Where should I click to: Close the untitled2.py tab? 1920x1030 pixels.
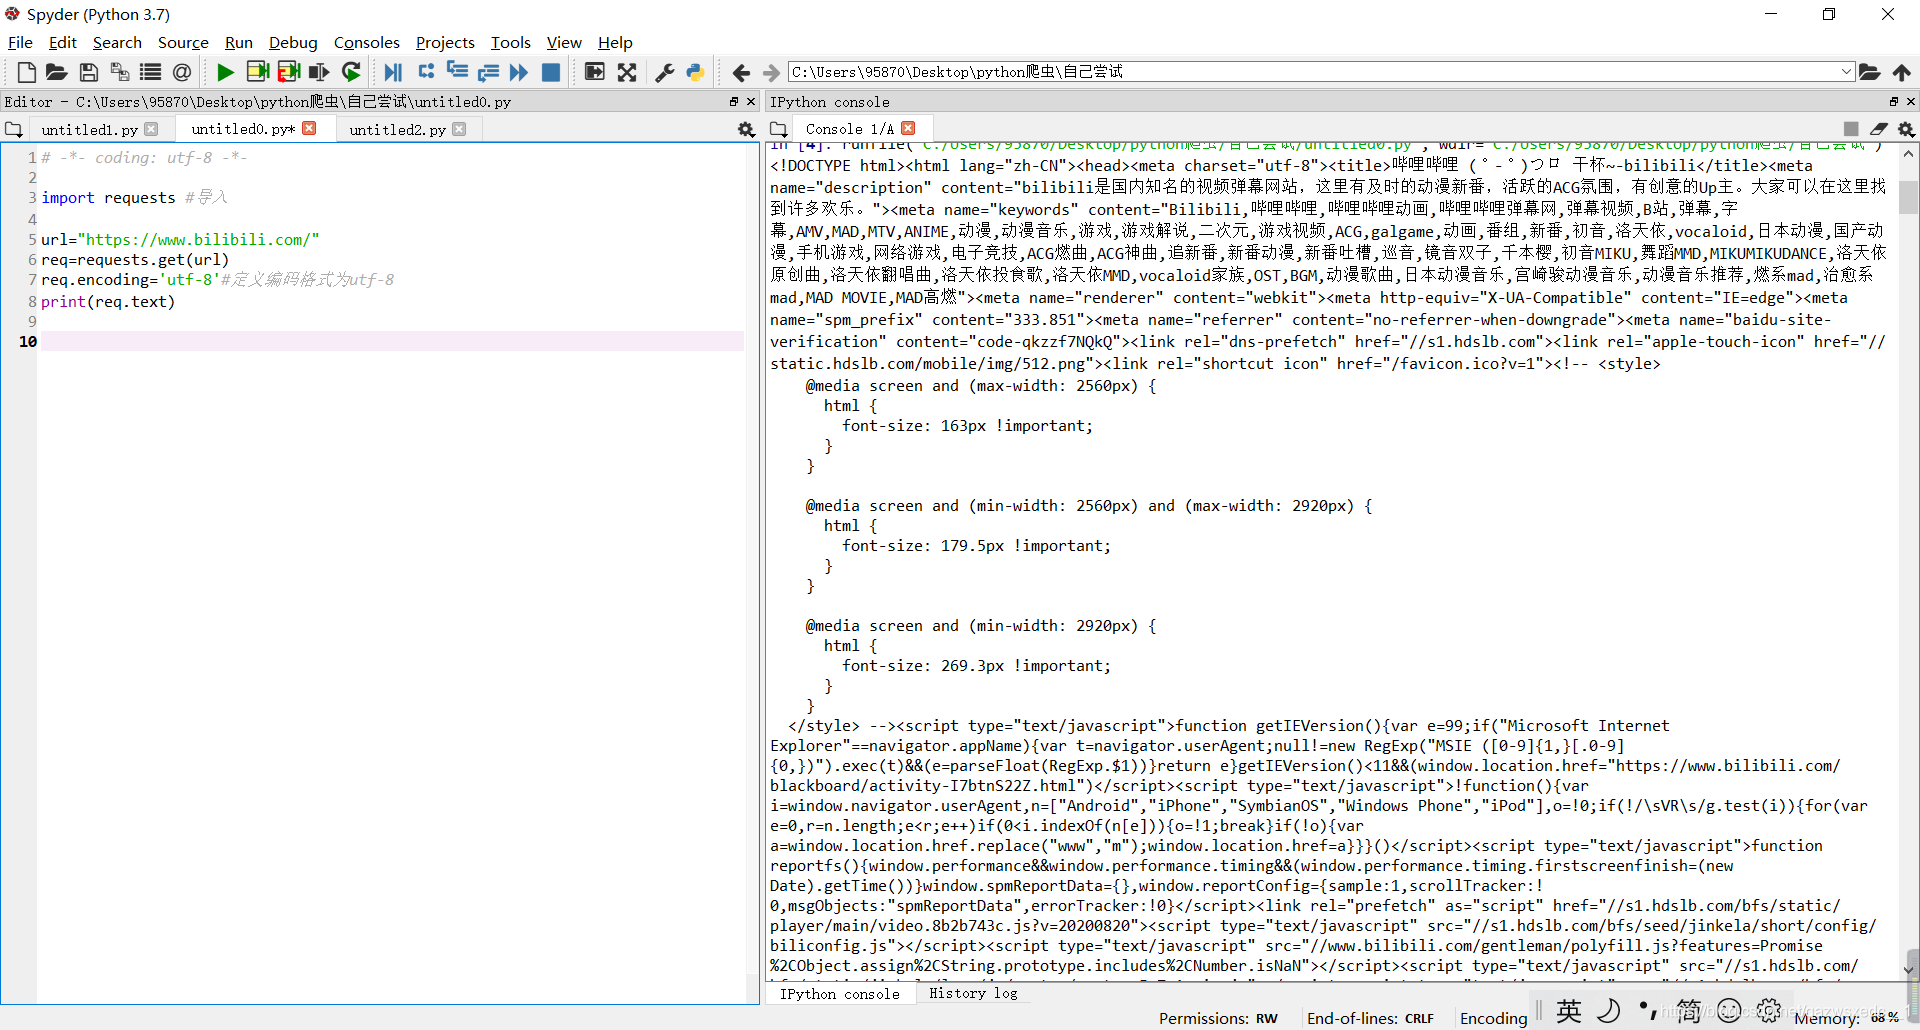[459, 129]
